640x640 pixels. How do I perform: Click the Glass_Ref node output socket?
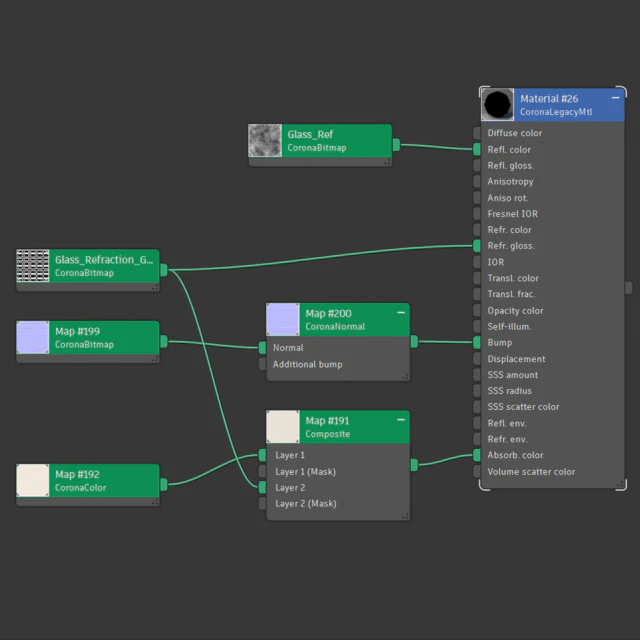point(396,145)
